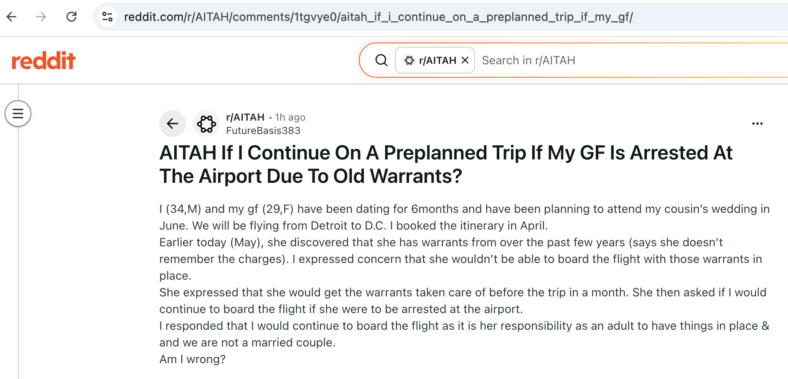Viewport: 788px width, 379px height.
Task: Reload the current Reddit page
Action: click(x=71, y=17)
